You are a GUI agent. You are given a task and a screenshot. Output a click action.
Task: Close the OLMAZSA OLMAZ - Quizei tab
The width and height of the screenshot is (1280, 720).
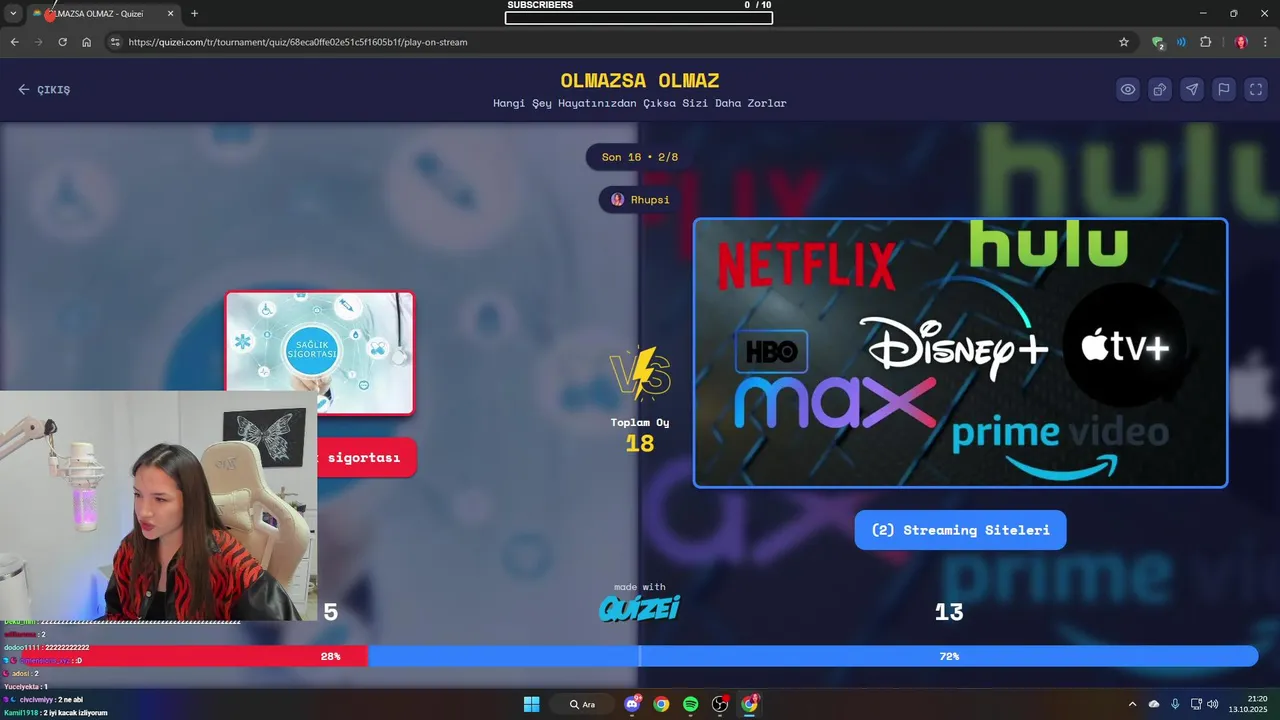(170, 14)
